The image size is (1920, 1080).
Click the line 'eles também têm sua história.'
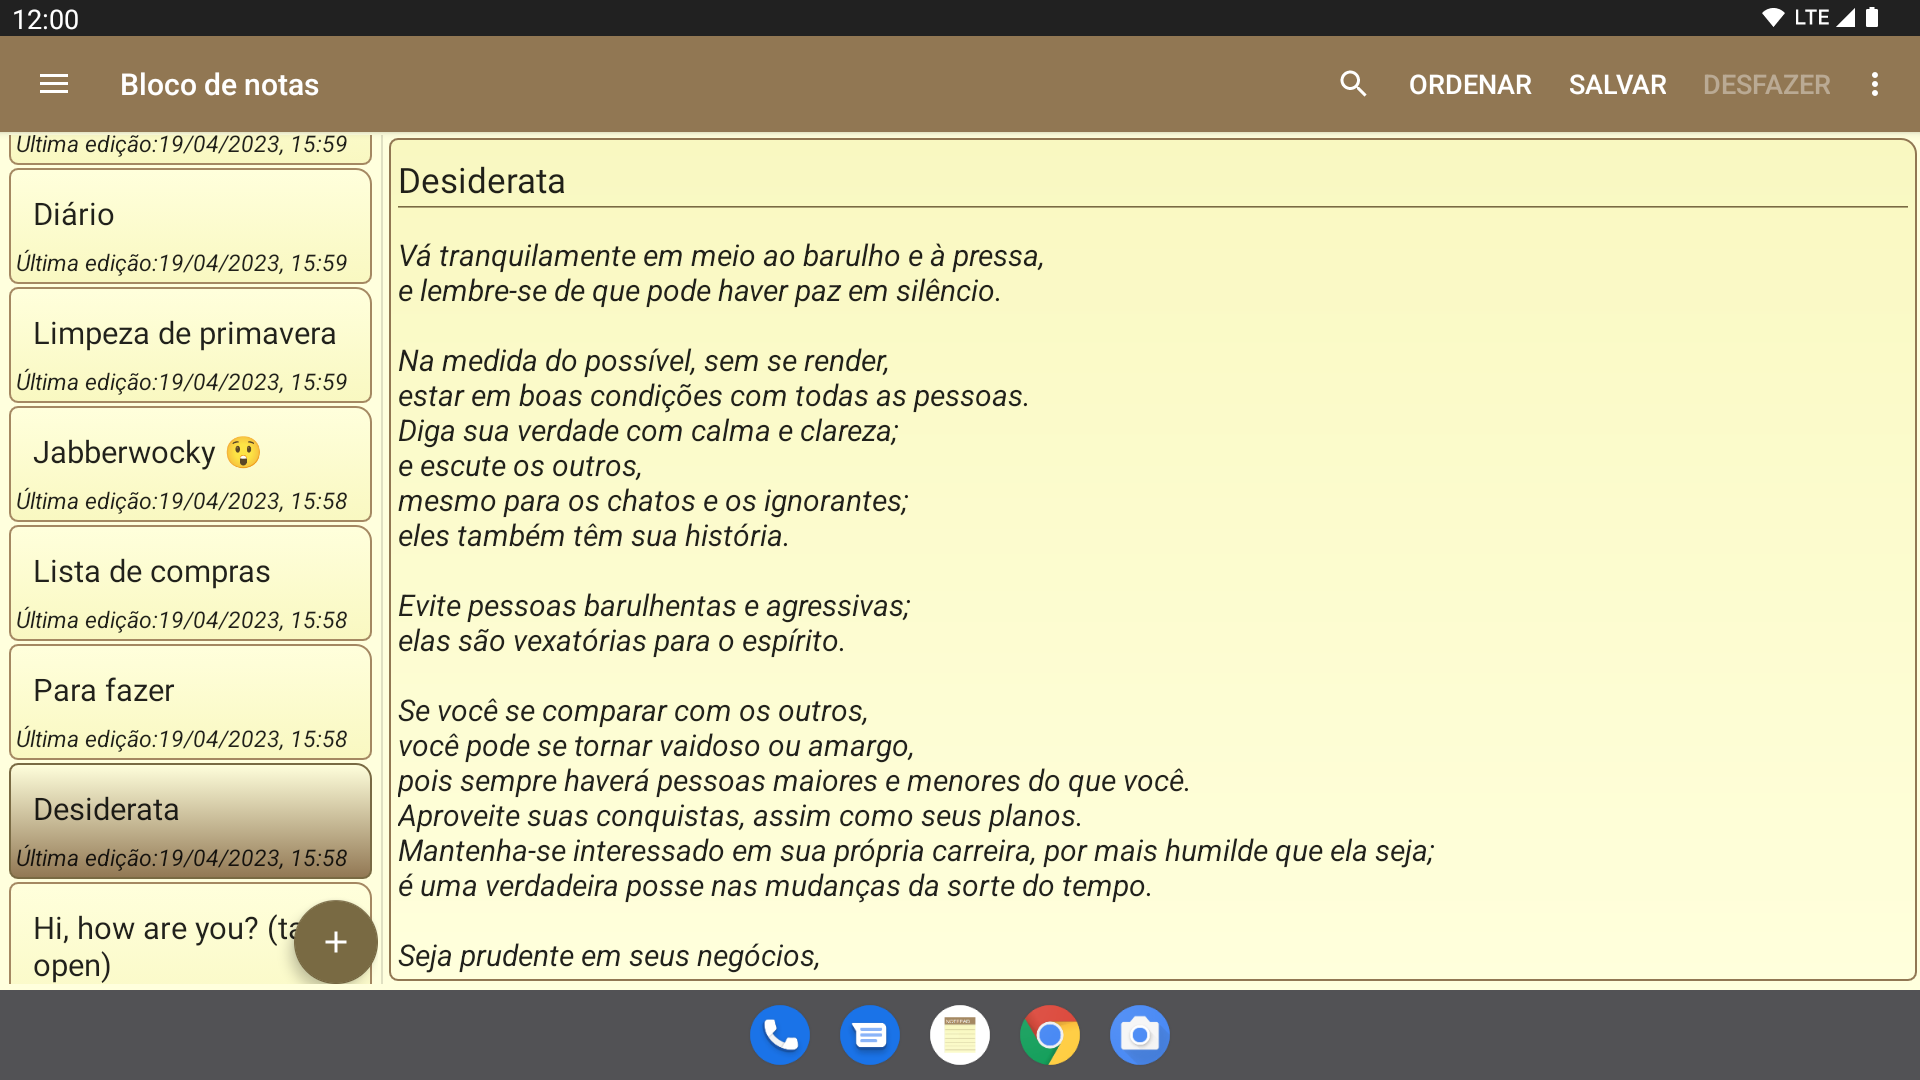coord(593,536)
